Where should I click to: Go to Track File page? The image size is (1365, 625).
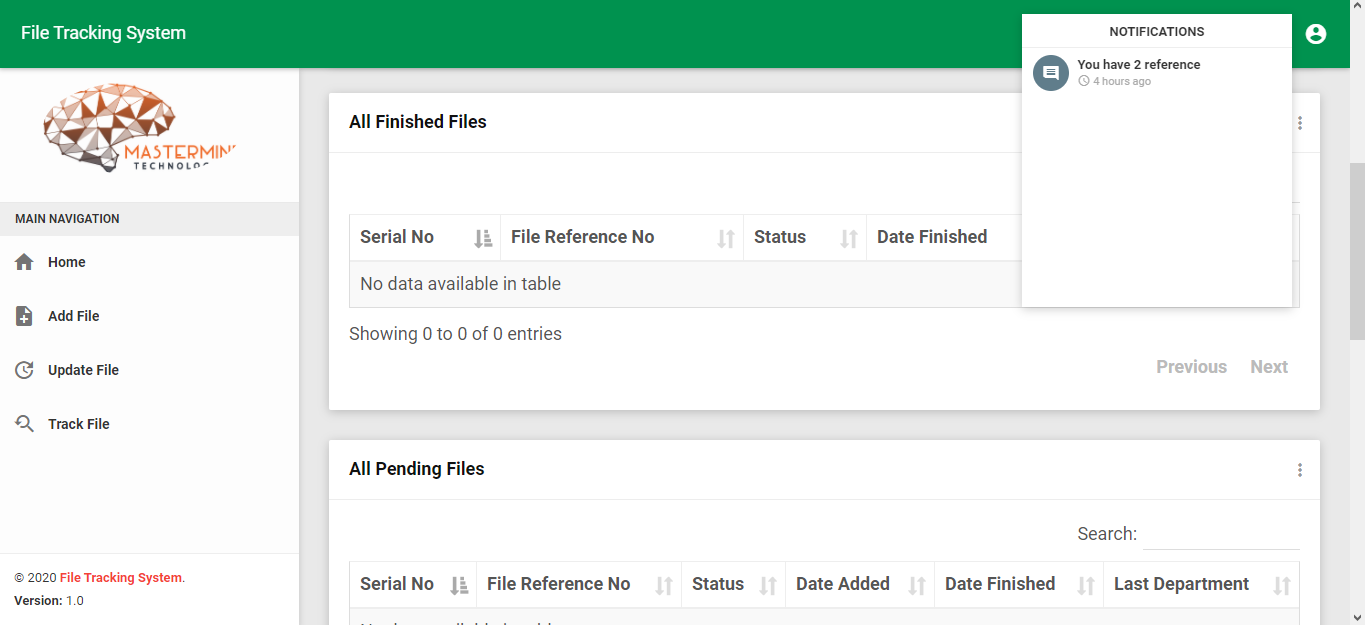[79, 424]
